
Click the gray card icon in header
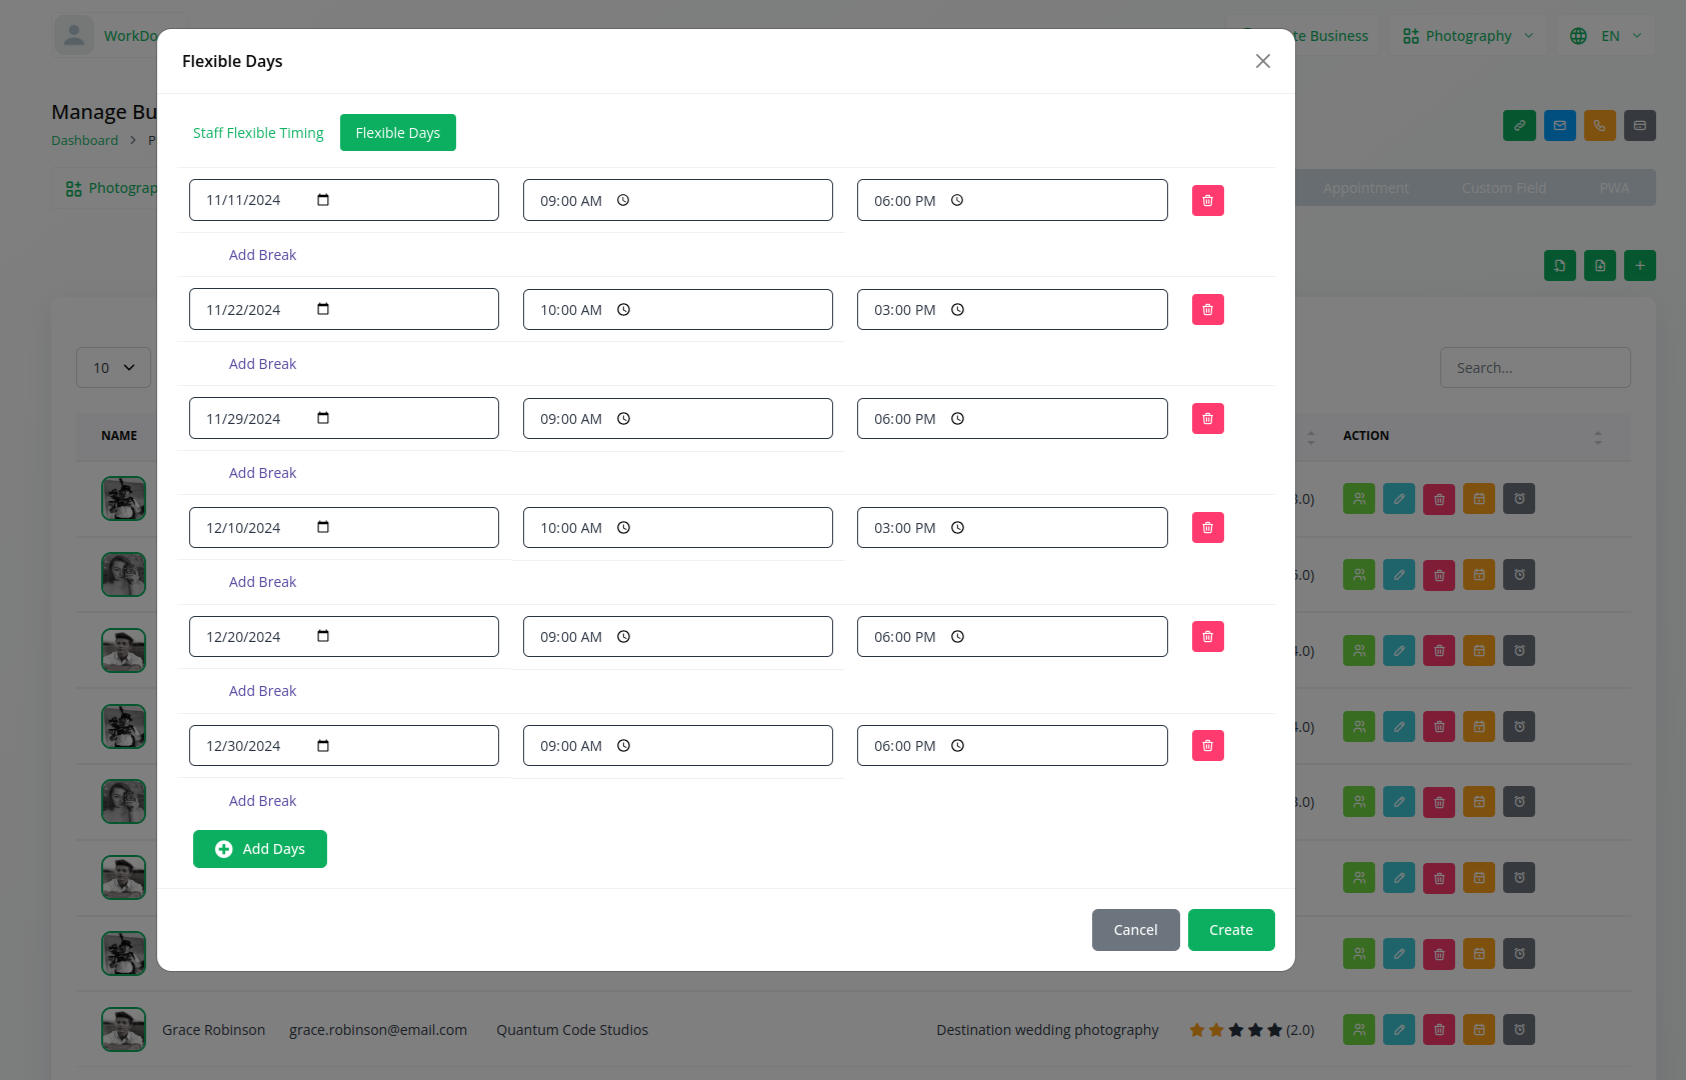pyautogui.click(x=1639, y=126)
